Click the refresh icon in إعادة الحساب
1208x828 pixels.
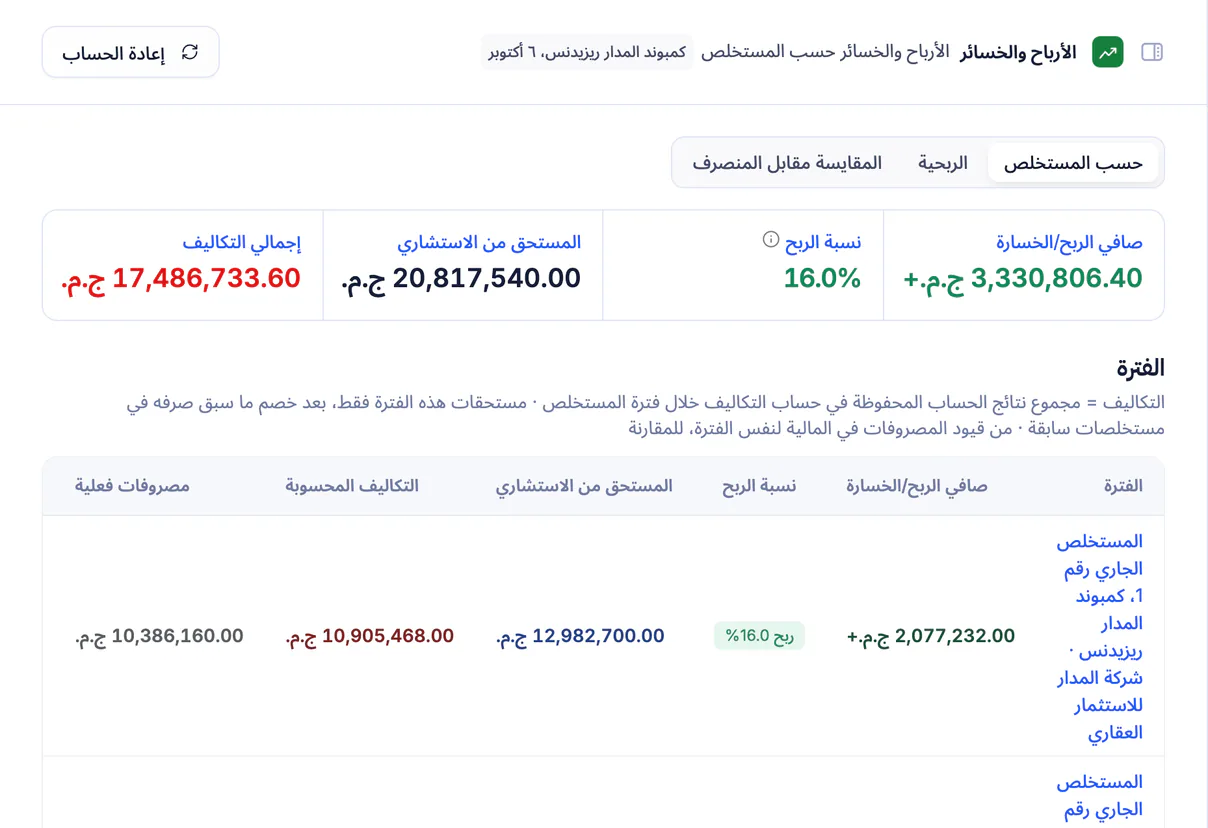pyautogui.click(x=190, y=52)
